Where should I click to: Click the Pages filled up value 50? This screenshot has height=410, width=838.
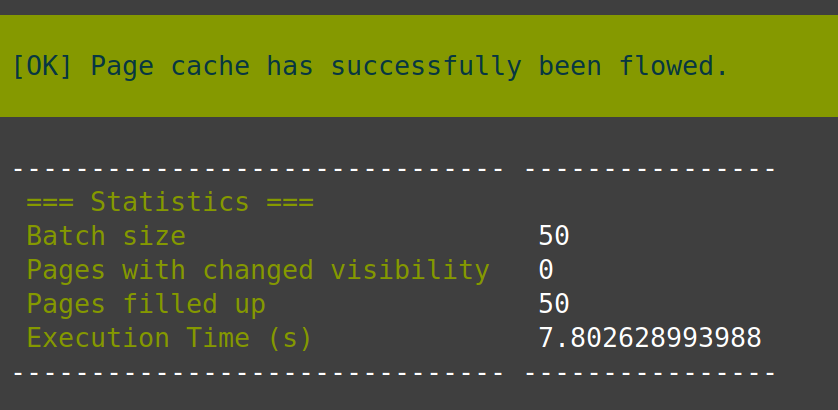tap(554, 304)
